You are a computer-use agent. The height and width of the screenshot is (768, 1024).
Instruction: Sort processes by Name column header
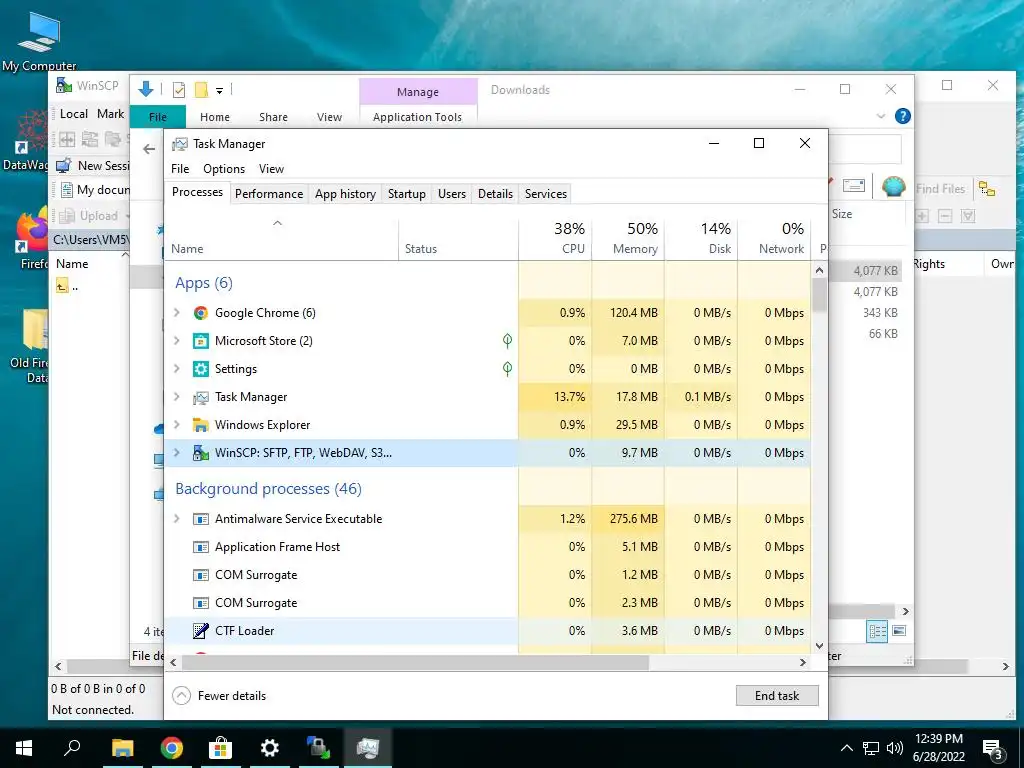click(x=281, y=238)
